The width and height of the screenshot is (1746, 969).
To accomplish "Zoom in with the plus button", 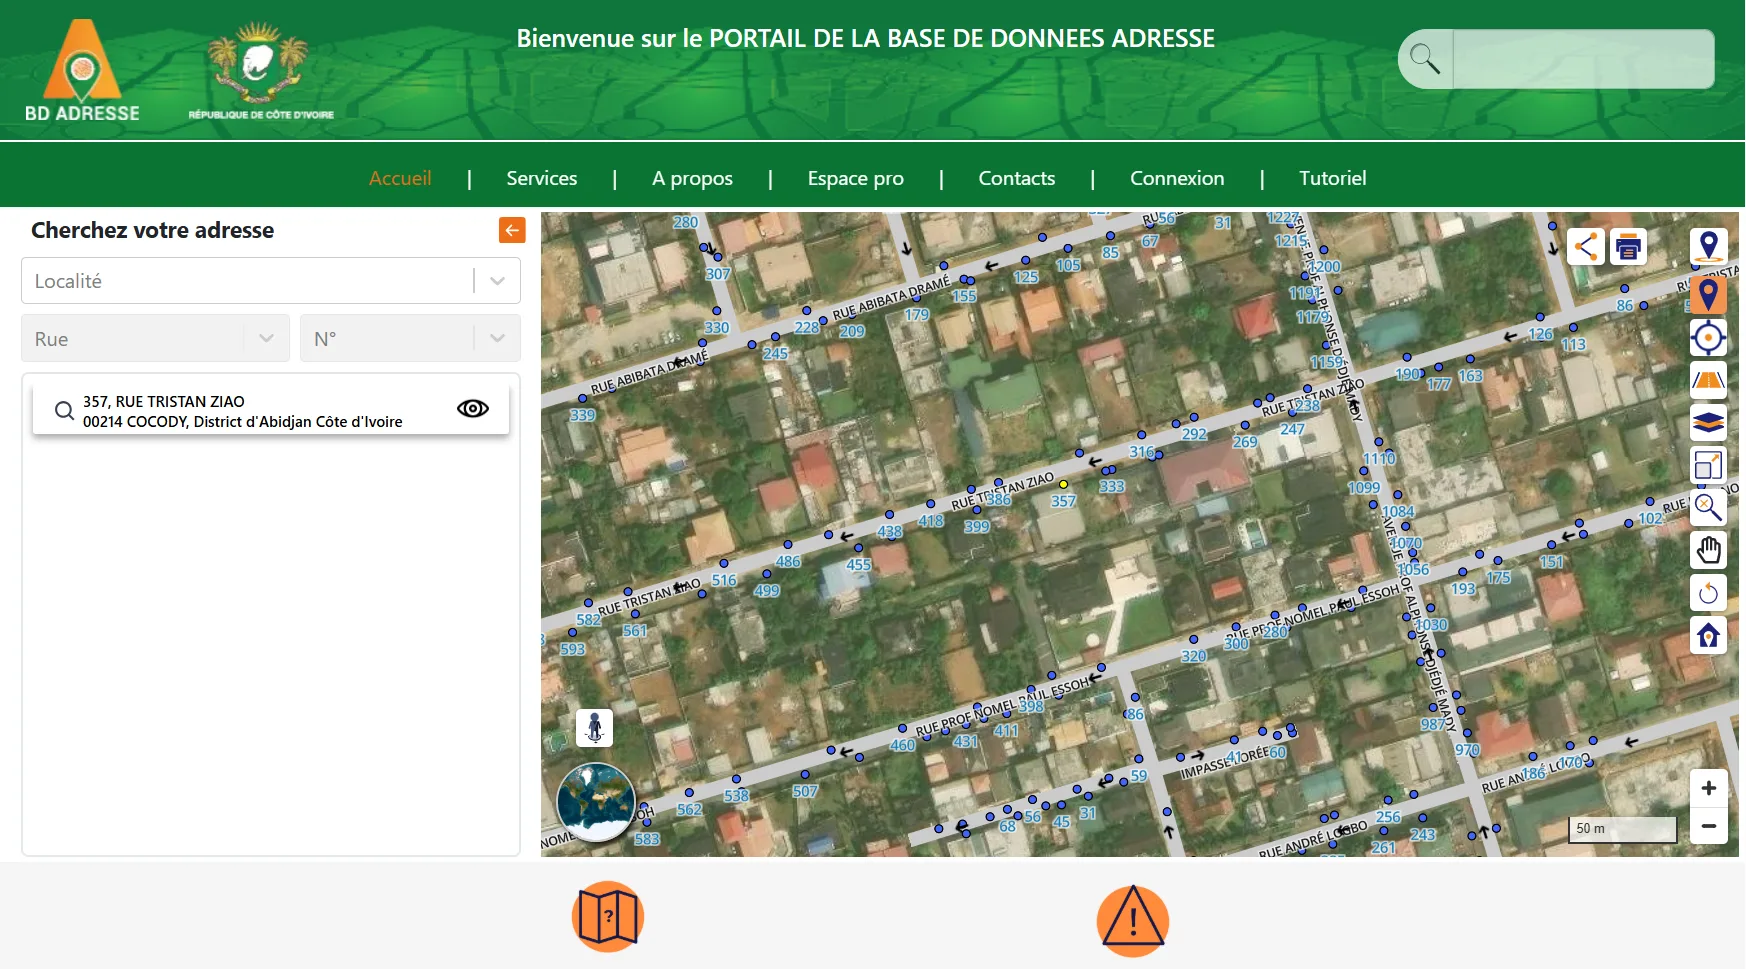I will point(1709,788).
